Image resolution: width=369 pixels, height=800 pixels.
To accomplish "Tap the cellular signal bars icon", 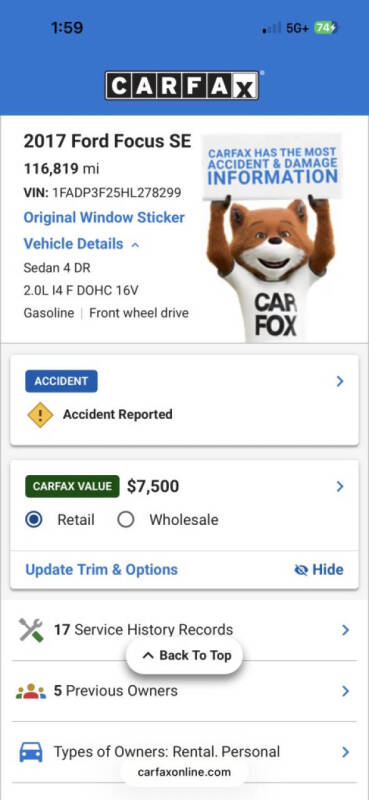I will (271, 28).
